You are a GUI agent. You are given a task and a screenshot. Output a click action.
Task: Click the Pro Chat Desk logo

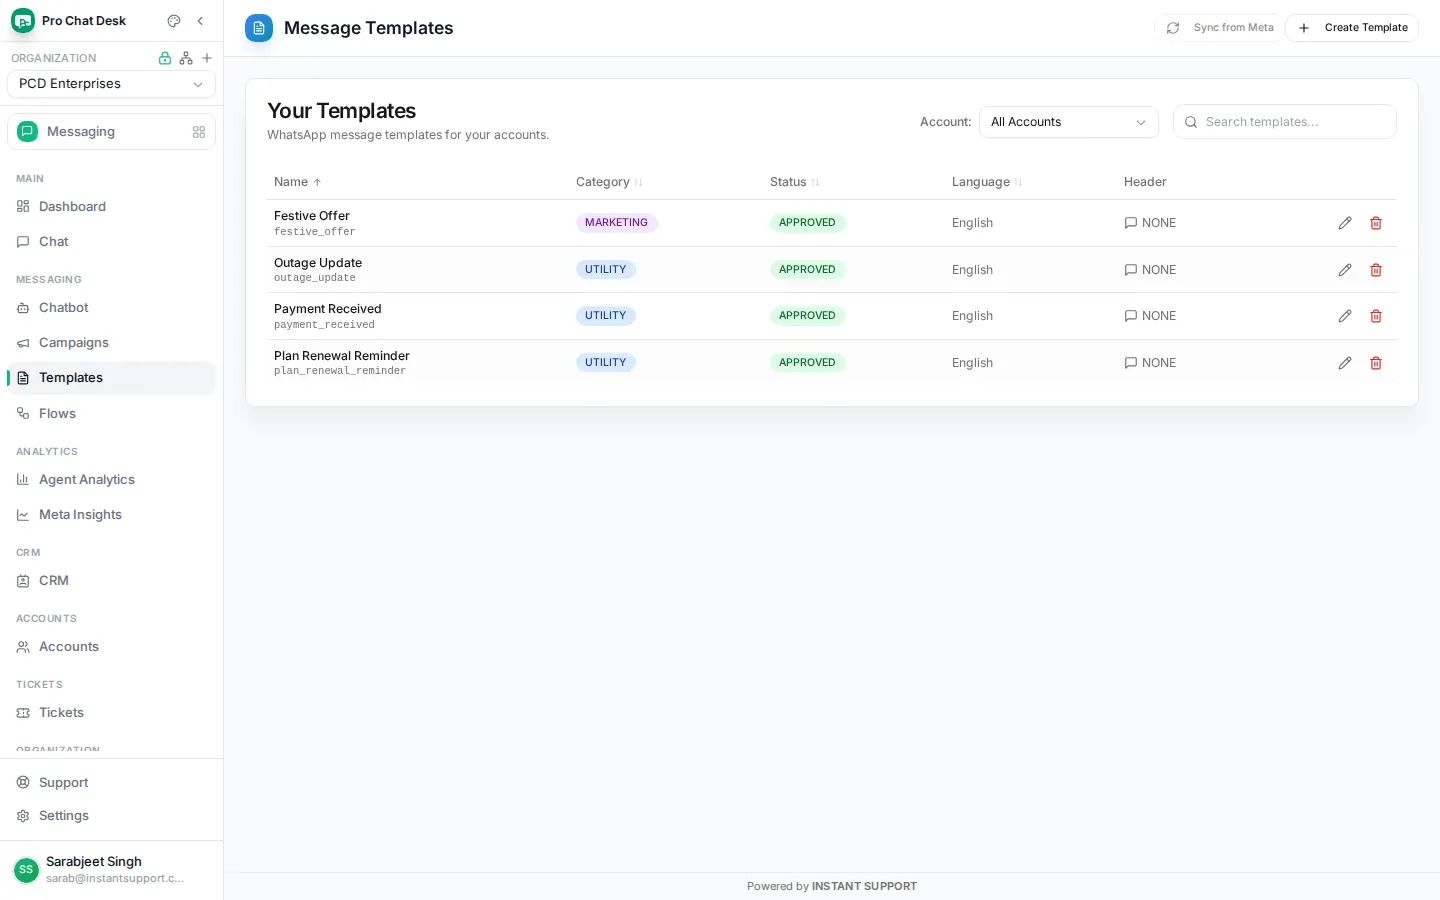[23, 21]
